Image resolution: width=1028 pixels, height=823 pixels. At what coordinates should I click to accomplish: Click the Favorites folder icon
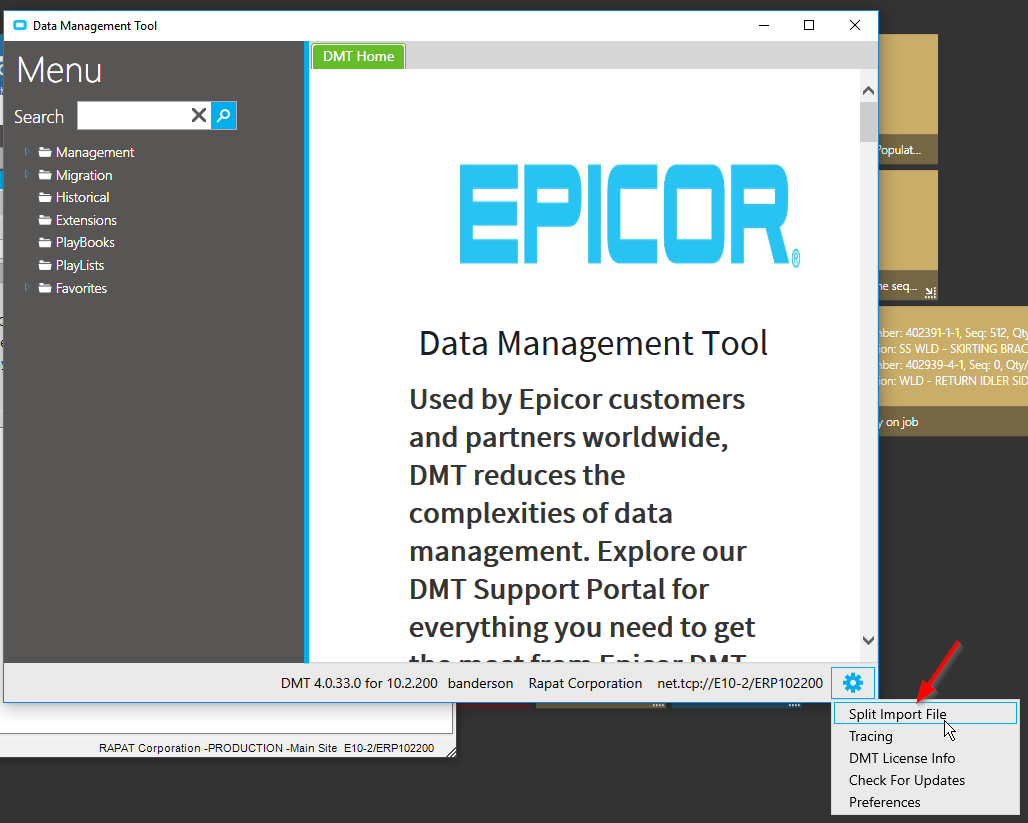pyautogui.click(x=45, y=289)
